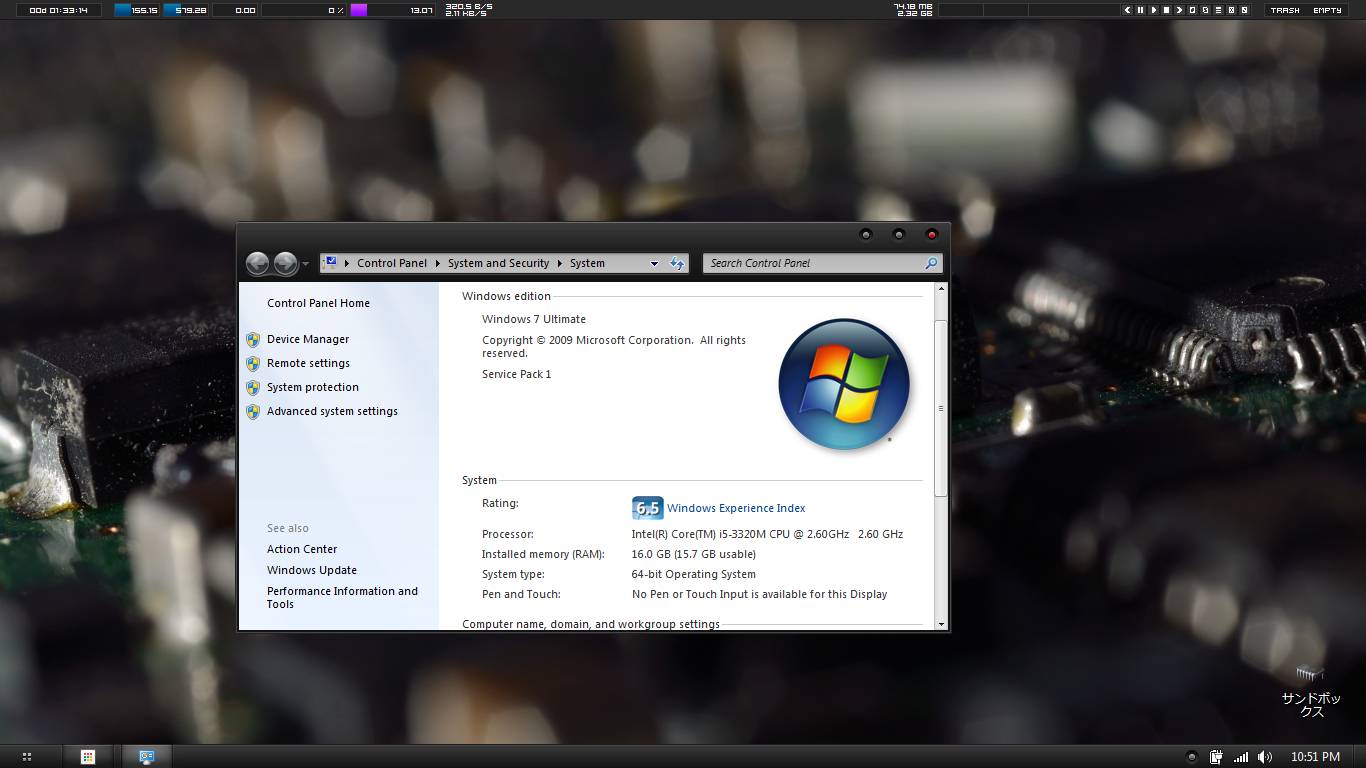Expand the address bar history dropdown arrow
The height and width of the screenshot is (768, 1366).
pyautogui.click(x=654, y=264)
